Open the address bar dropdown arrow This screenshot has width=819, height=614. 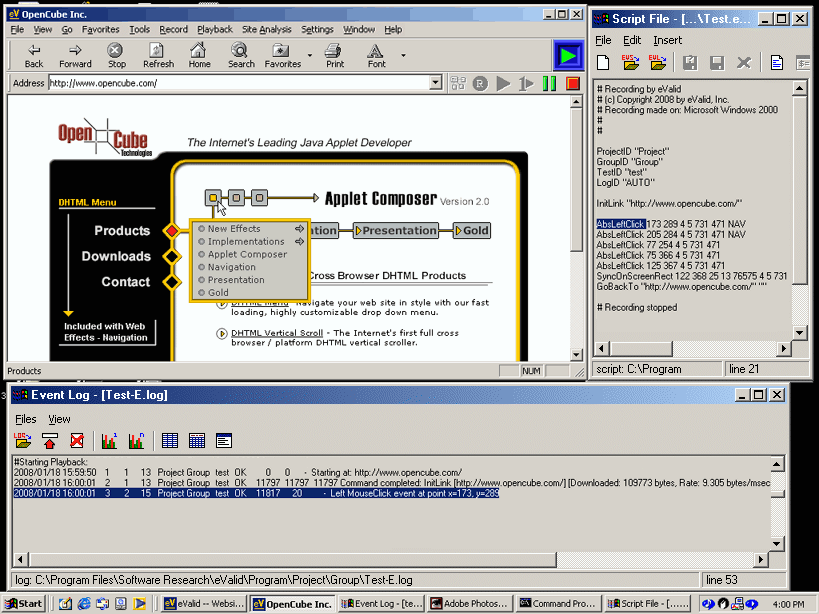point(435,83)
